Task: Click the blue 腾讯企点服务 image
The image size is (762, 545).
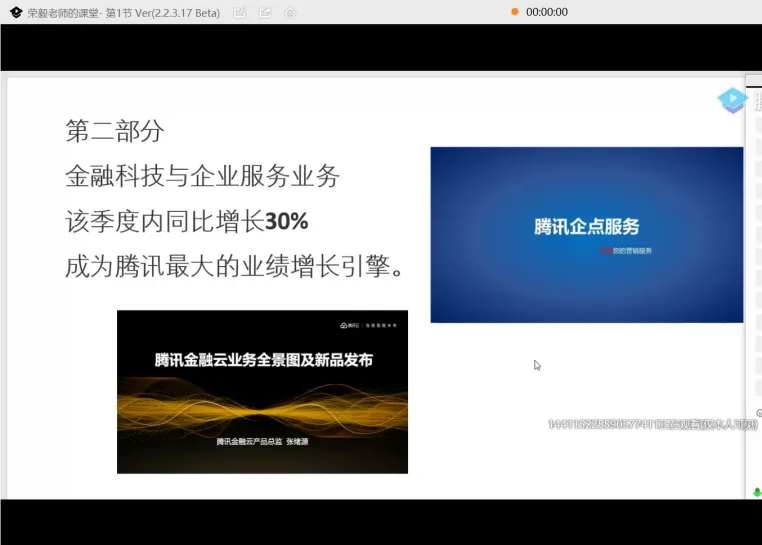Action: [x=587, y=235]
